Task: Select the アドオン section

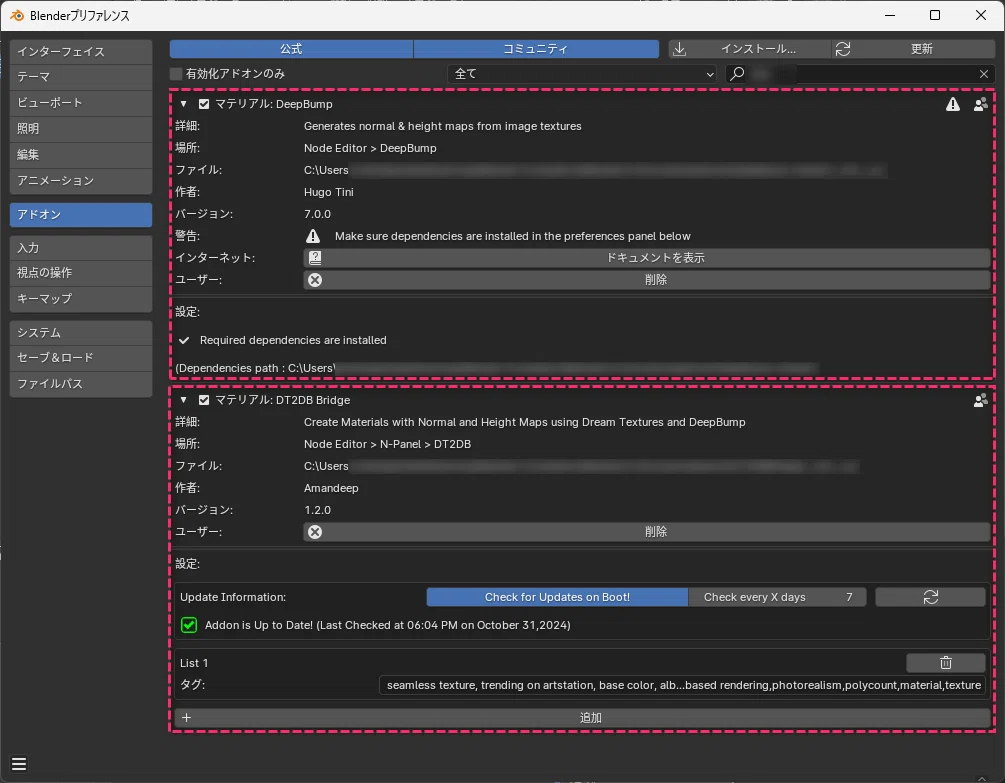Action: (81, 215)
